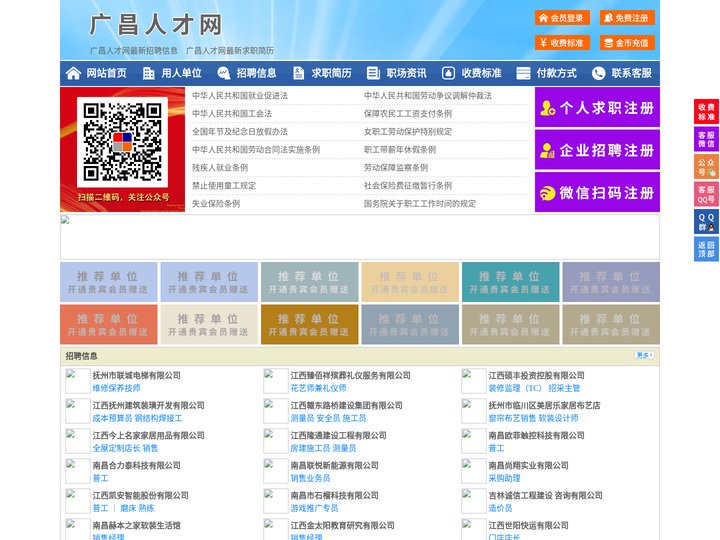This screenshot has width=720, height=540.
Task: Select 求职简历 in the navigation bar
Action: point(332,73)
